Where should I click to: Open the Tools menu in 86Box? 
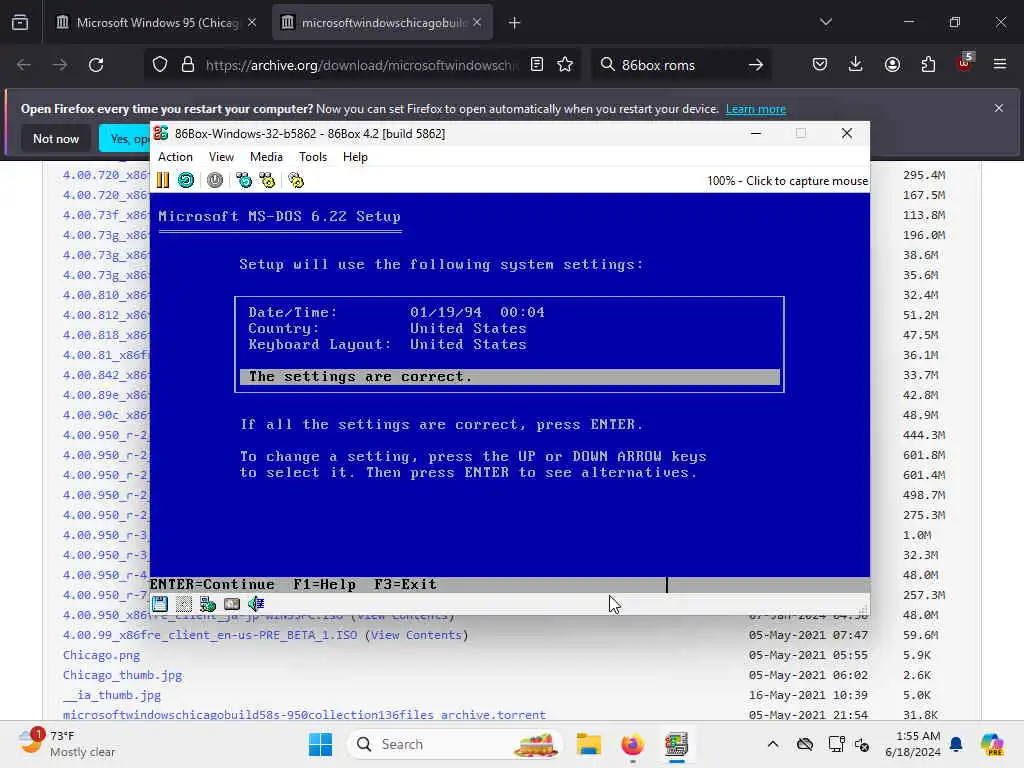313,157
